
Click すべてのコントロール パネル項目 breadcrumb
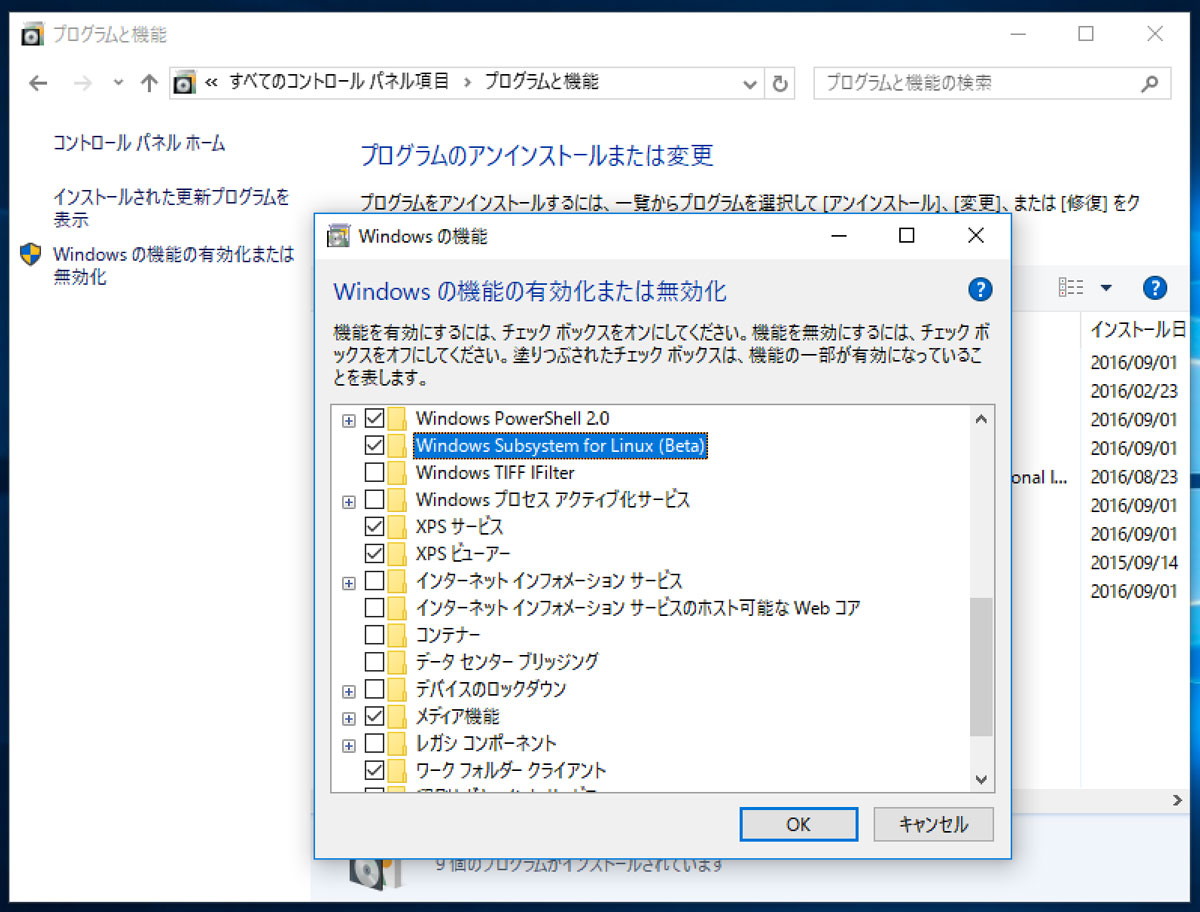339,82
